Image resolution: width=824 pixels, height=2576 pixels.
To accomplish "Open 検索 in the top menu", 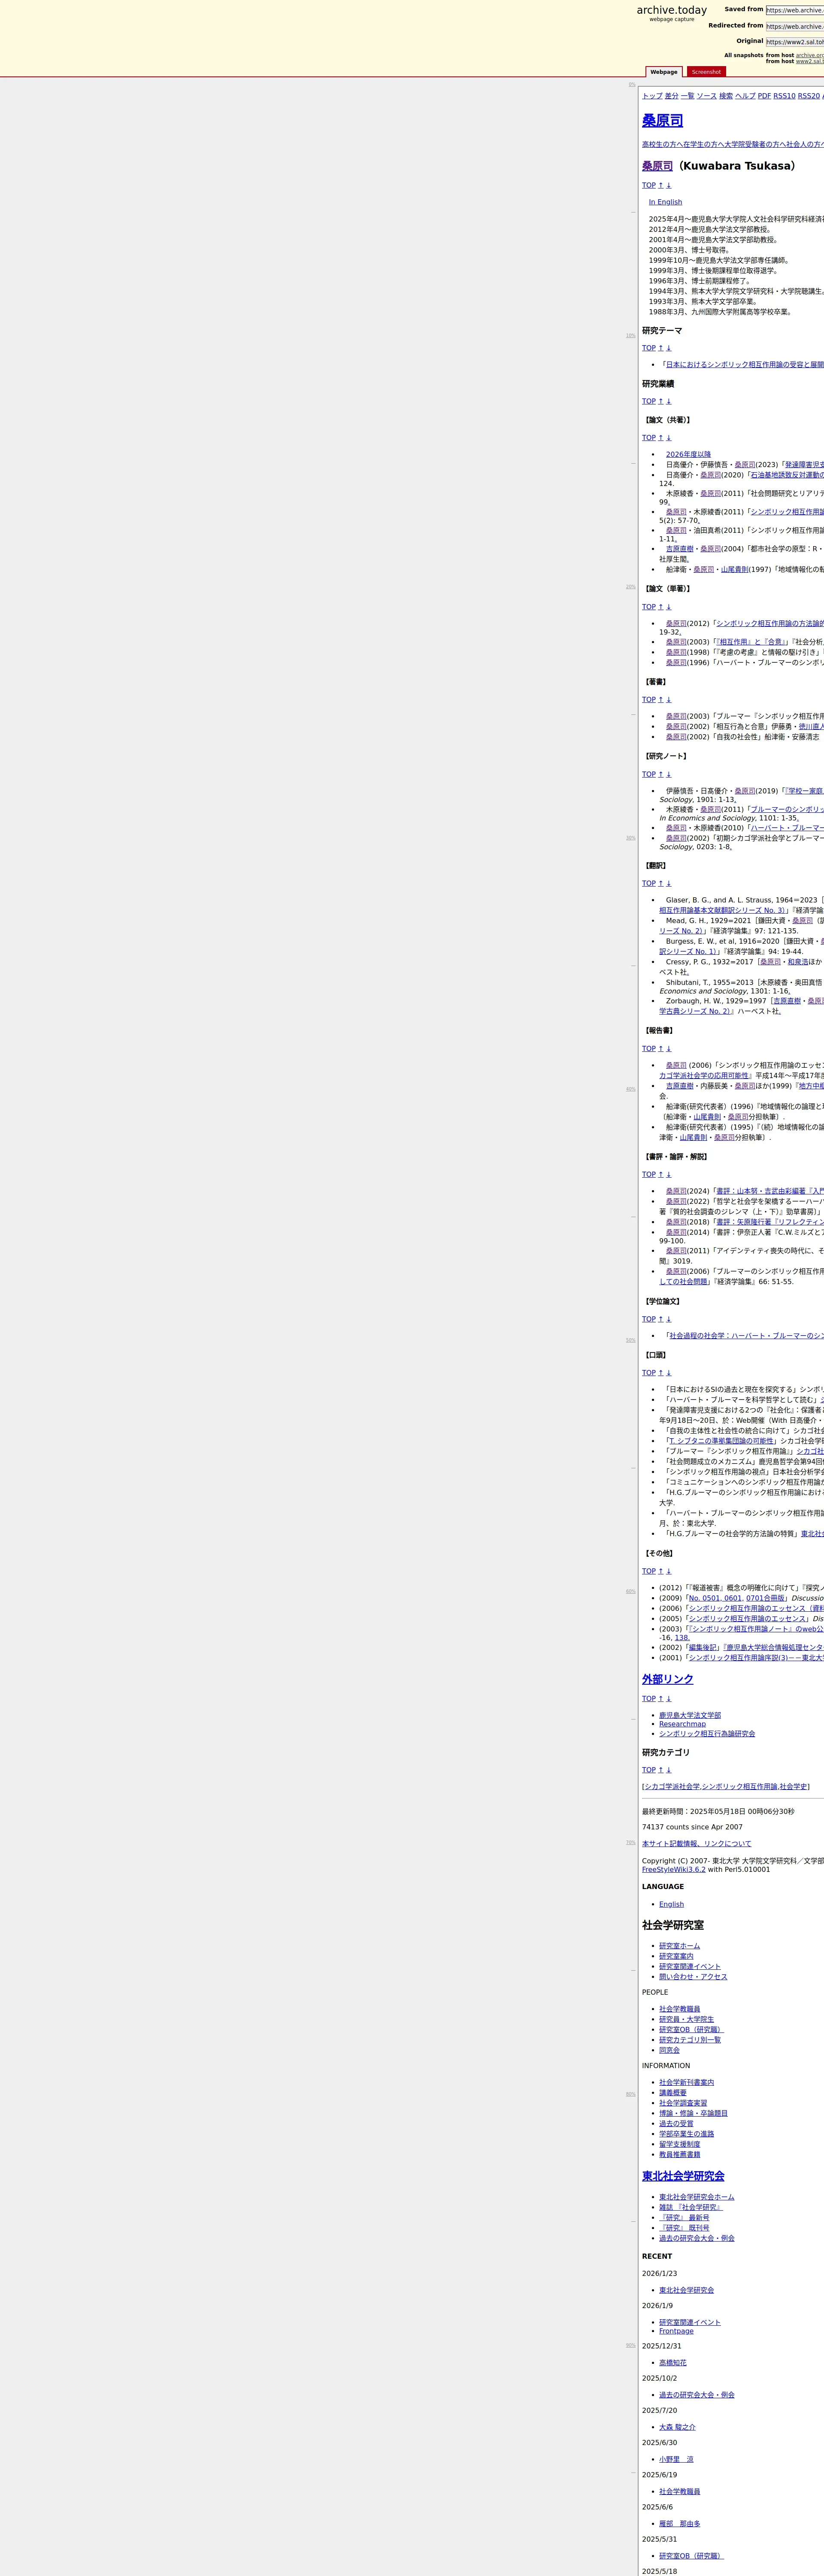I will tap(726, 96).
